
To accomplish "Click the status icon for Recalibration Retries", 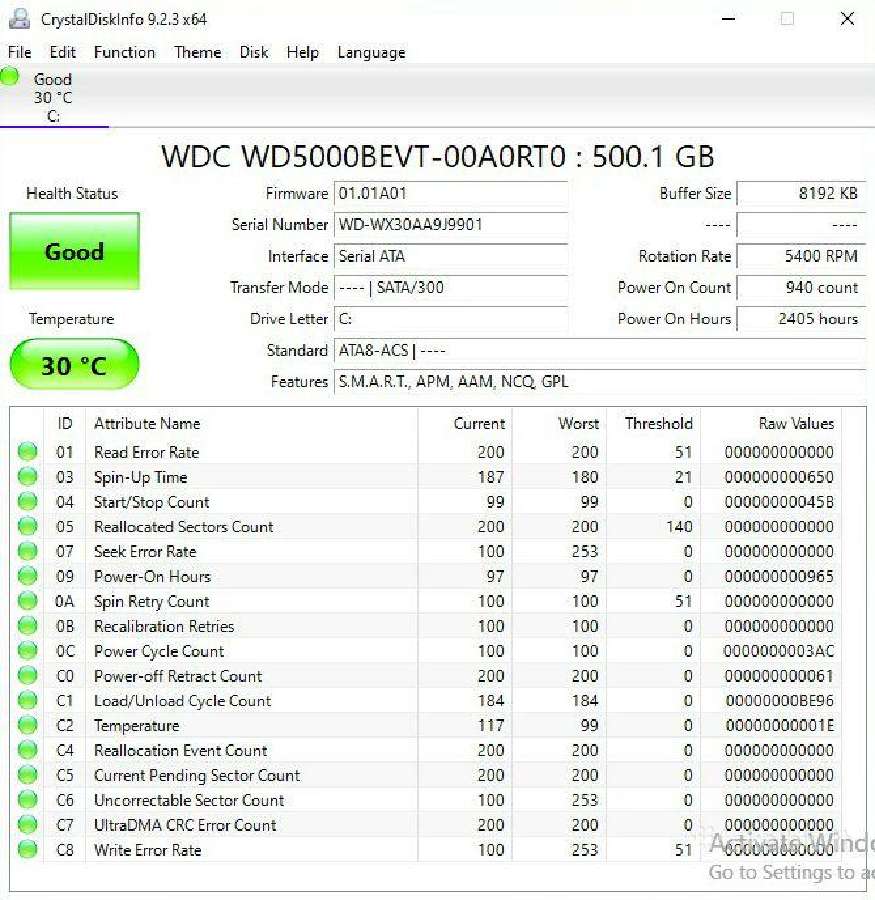I will tap(28, 626).
